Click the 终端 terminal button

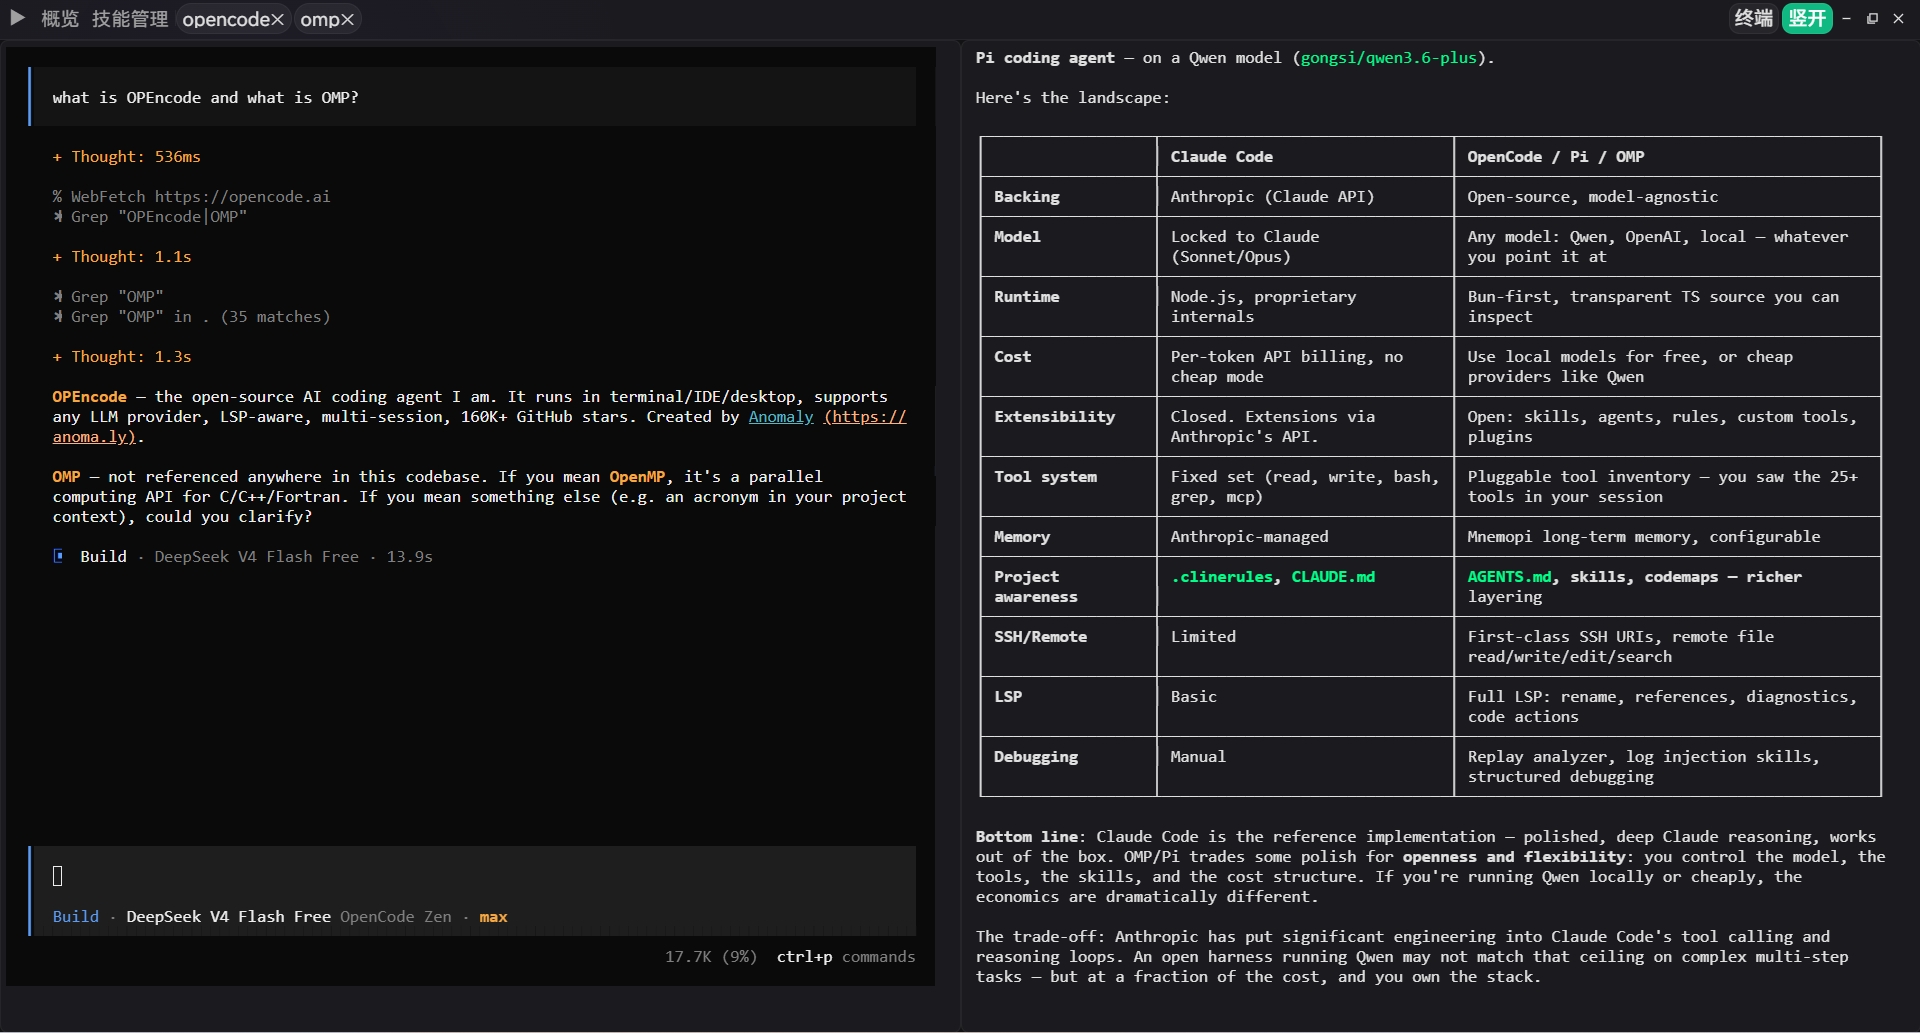coord(1753,18)
